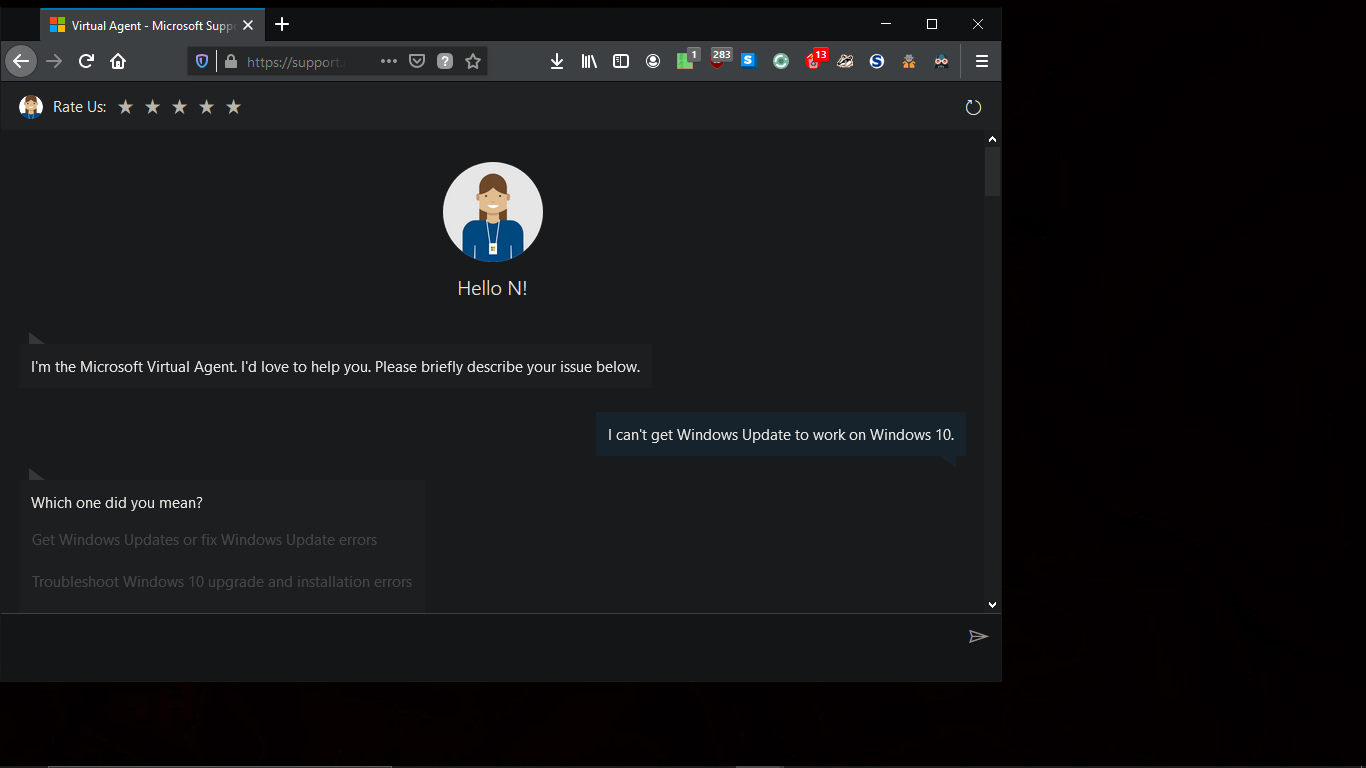The image size is (1366, 768).
Task: Toggle the Firefox sidebar view
Action: tap(621, 61)
